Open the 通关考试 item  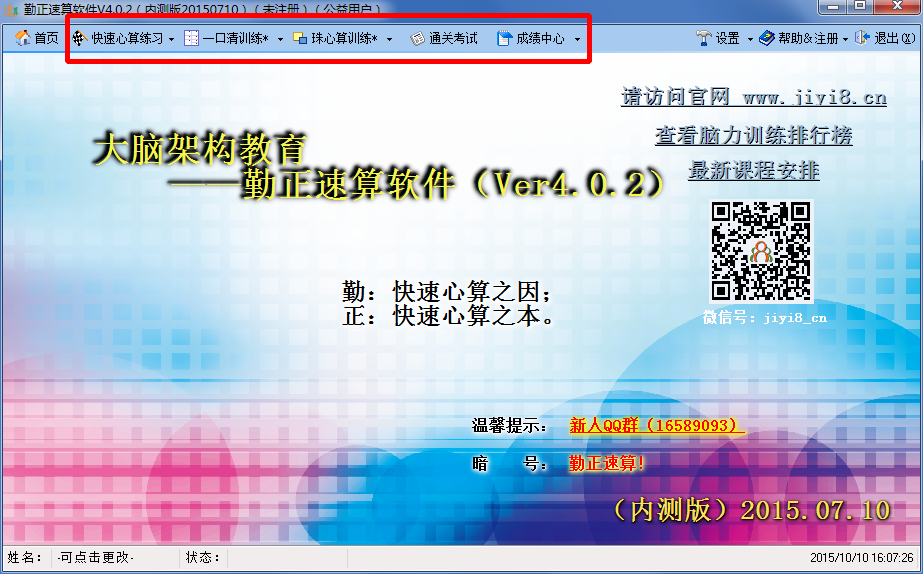click(453, 39)
